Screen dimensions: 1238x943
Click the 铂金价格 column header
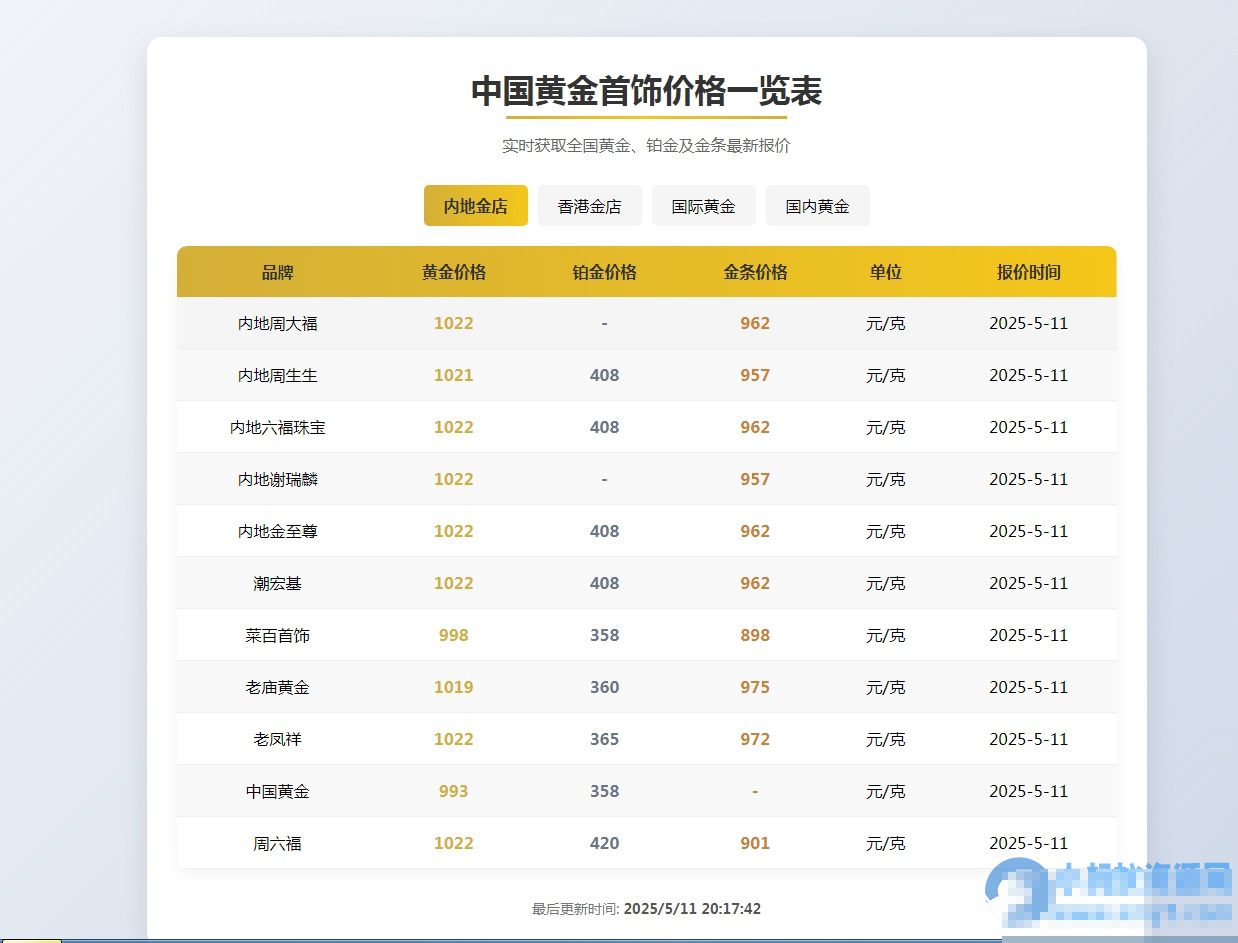604,272
